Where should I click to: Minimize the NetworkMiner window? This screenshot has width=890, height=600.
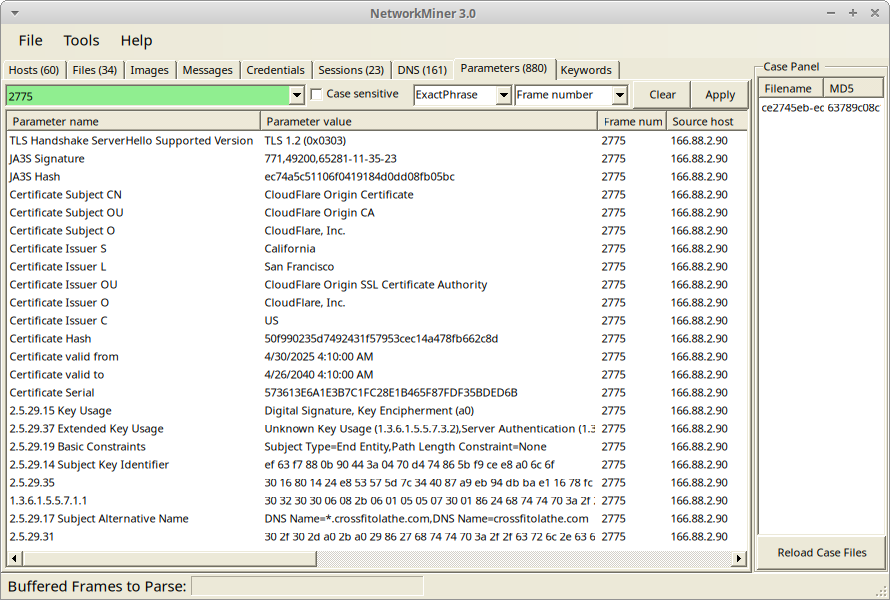pyautogui.click(x=831, y=12)
